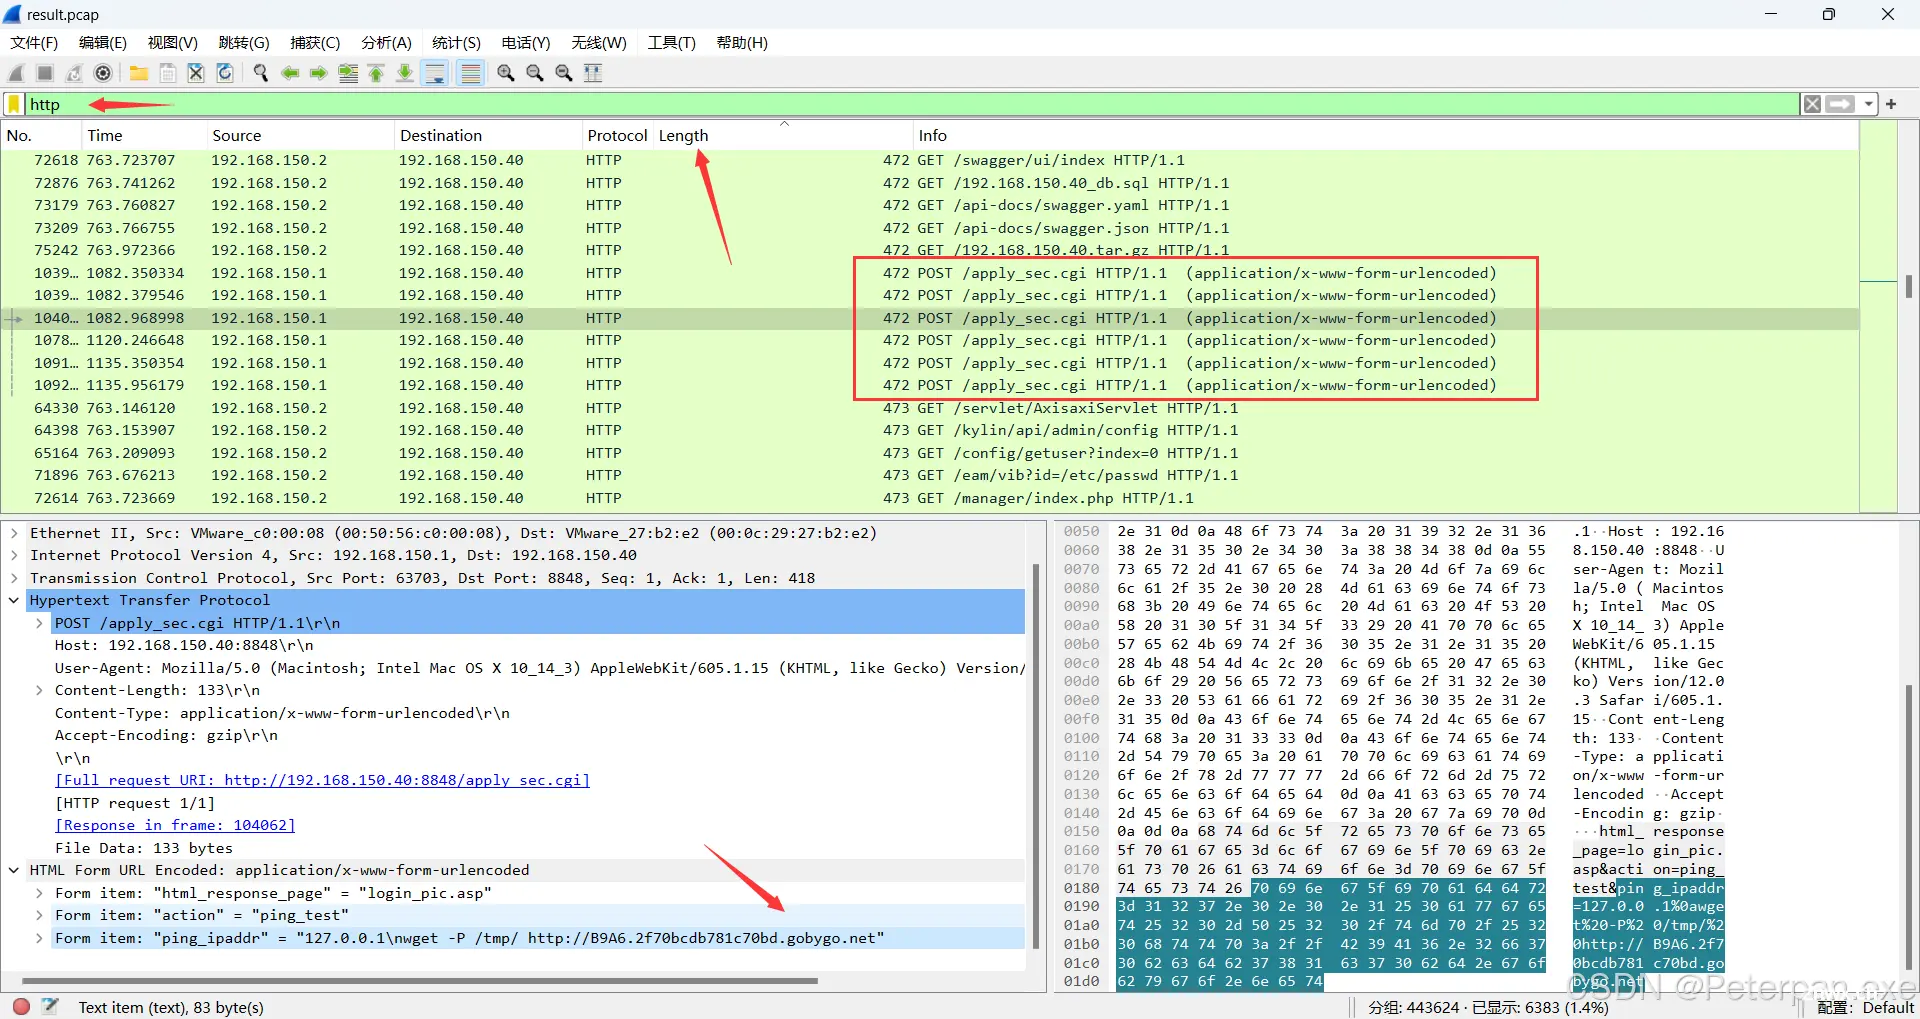Close the capture file with X icon

196,73
